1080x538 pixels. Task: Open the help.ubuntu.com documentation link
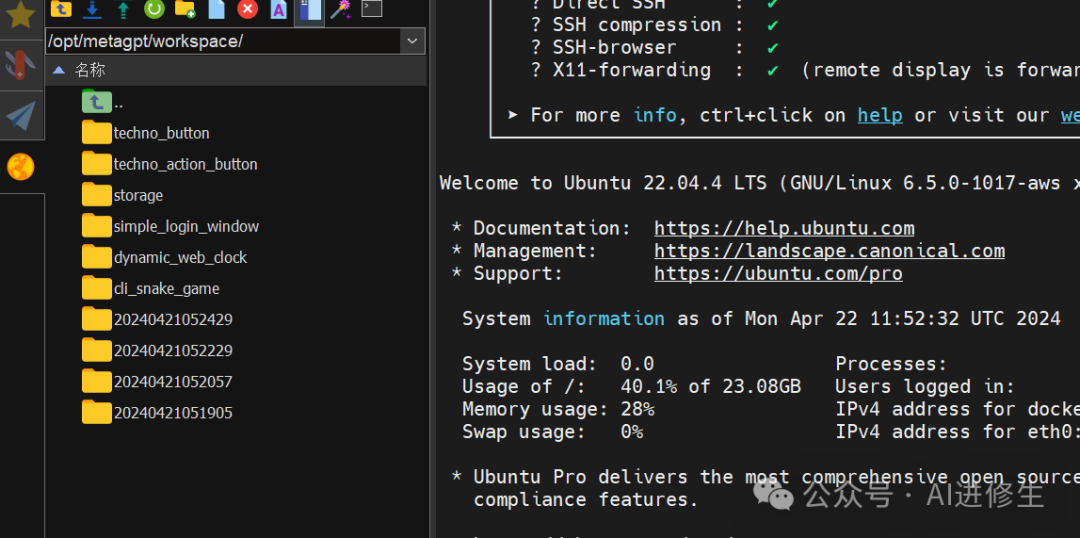click(x=784, y=228)
